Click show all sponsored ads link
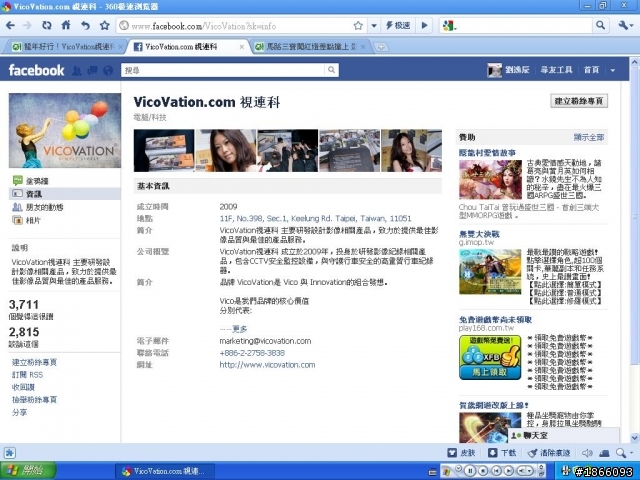 click(x=589, y=137)
